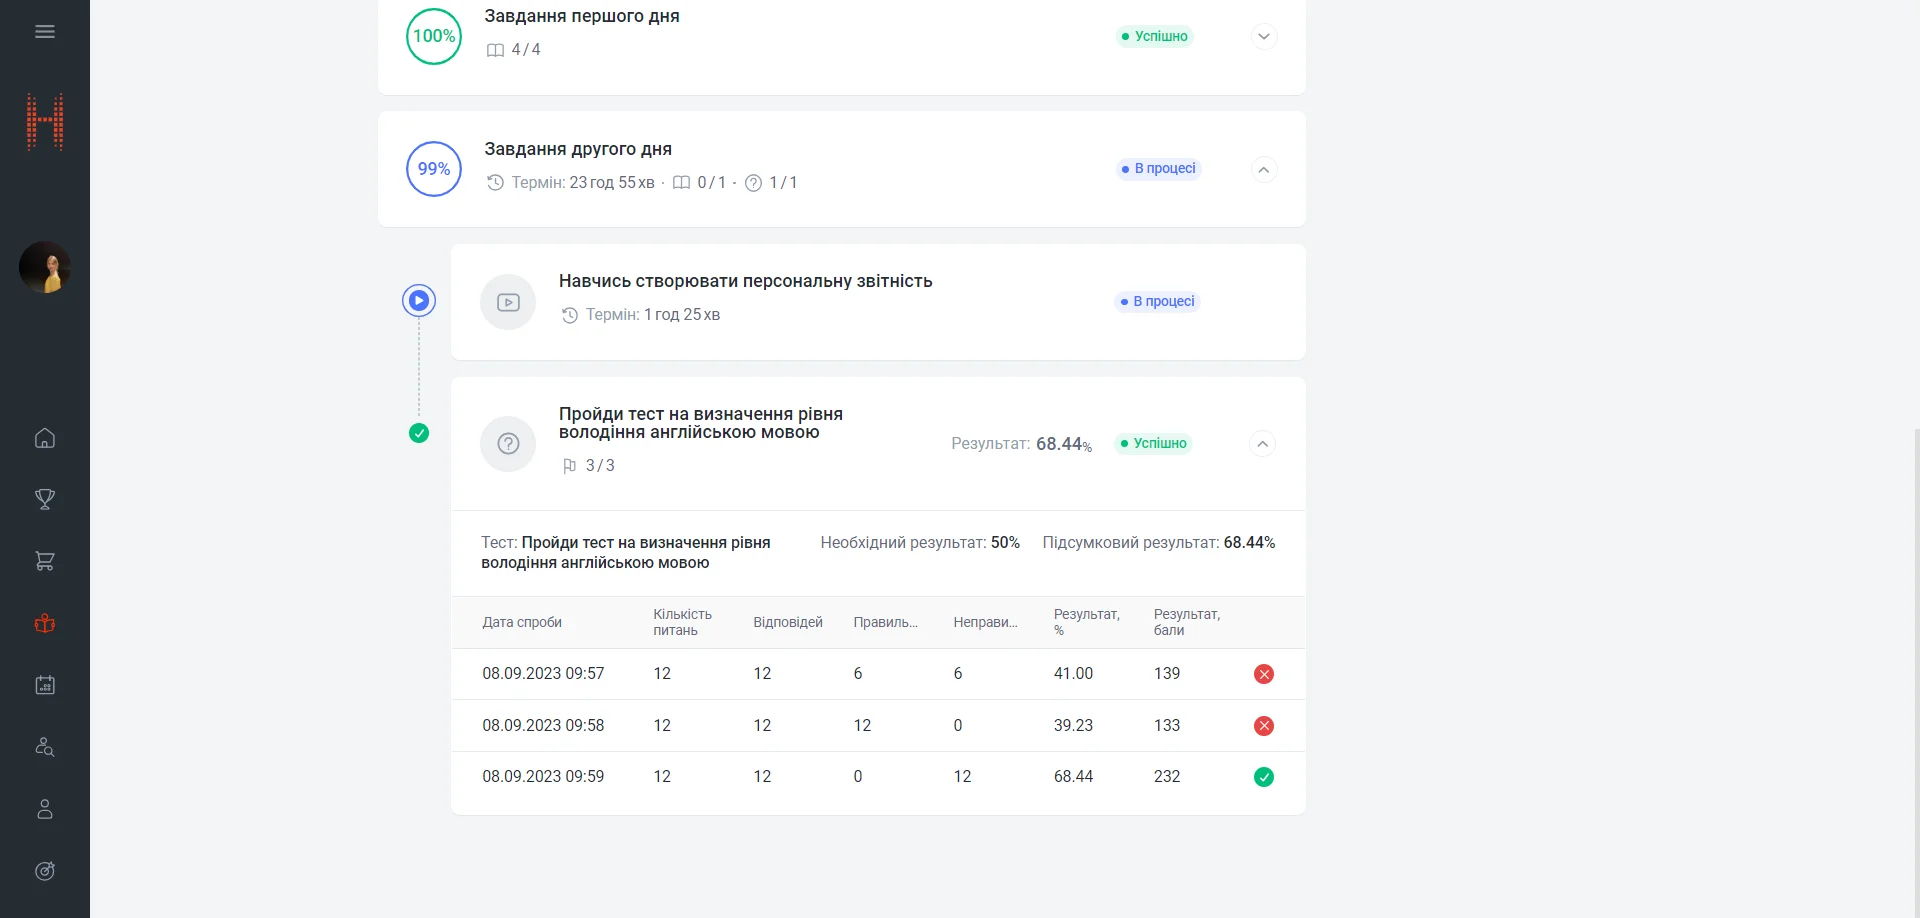Click the user avatar photo
Screen dimensions: 1920x918
45,267
